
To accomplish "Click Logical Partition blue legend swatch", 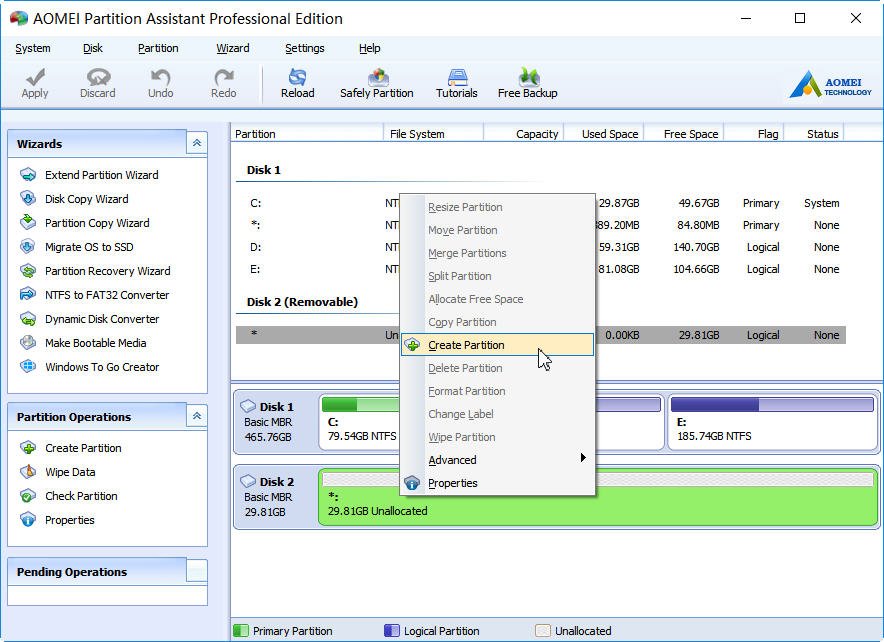I will 391,630.
